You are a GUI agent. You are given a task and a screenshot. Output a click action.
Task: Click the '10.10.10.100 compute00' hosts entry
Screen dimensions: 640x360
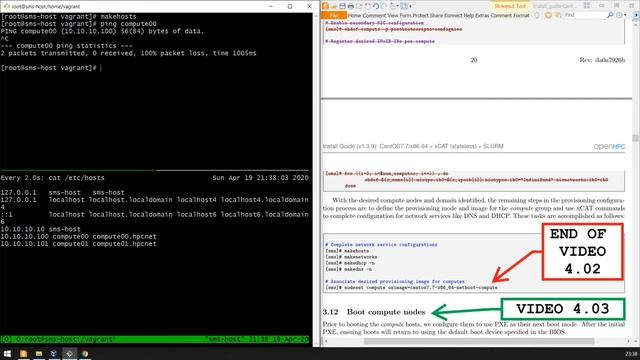coord(78,236)
